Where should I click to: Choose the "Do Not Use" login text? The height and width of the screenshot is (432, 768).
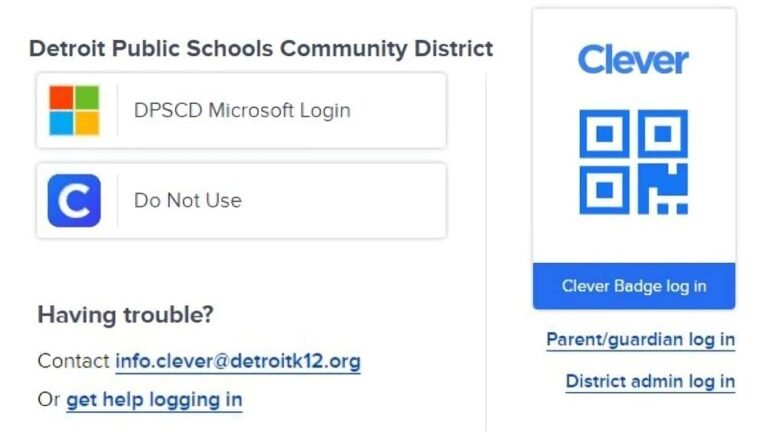pyautogui.click(x=188, y=200)
